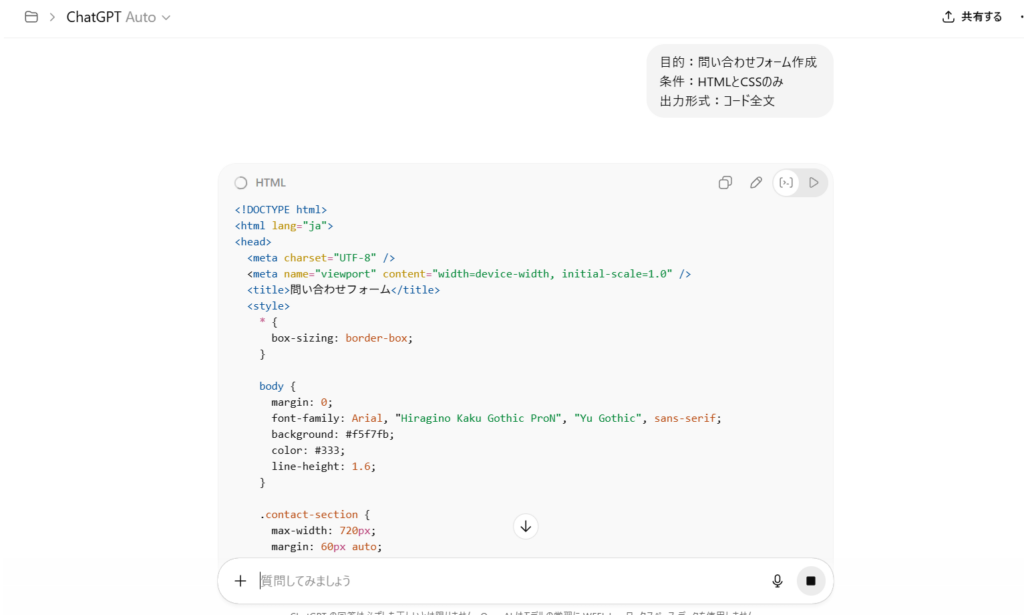Screen dimensions: 1024x615
Task: Switch code block to code view
Action: point(787,183)
